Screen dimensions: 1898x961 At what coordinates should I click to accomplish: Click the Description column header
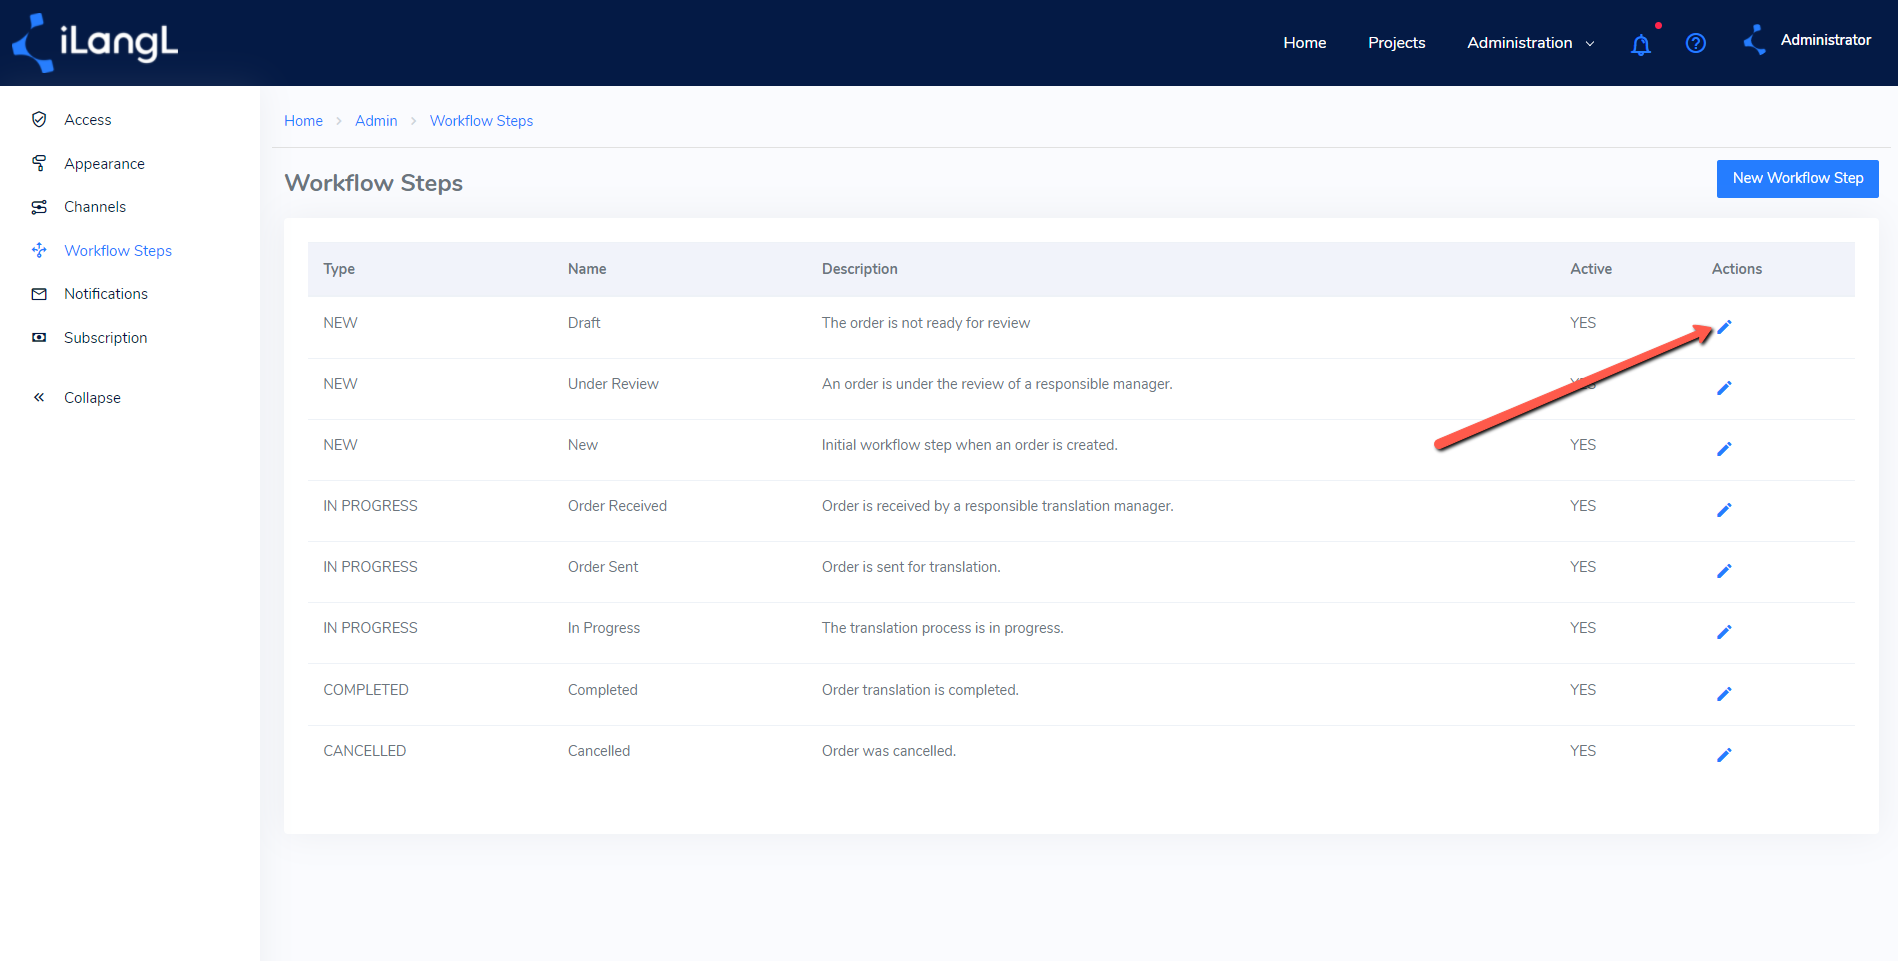[860, 269]
